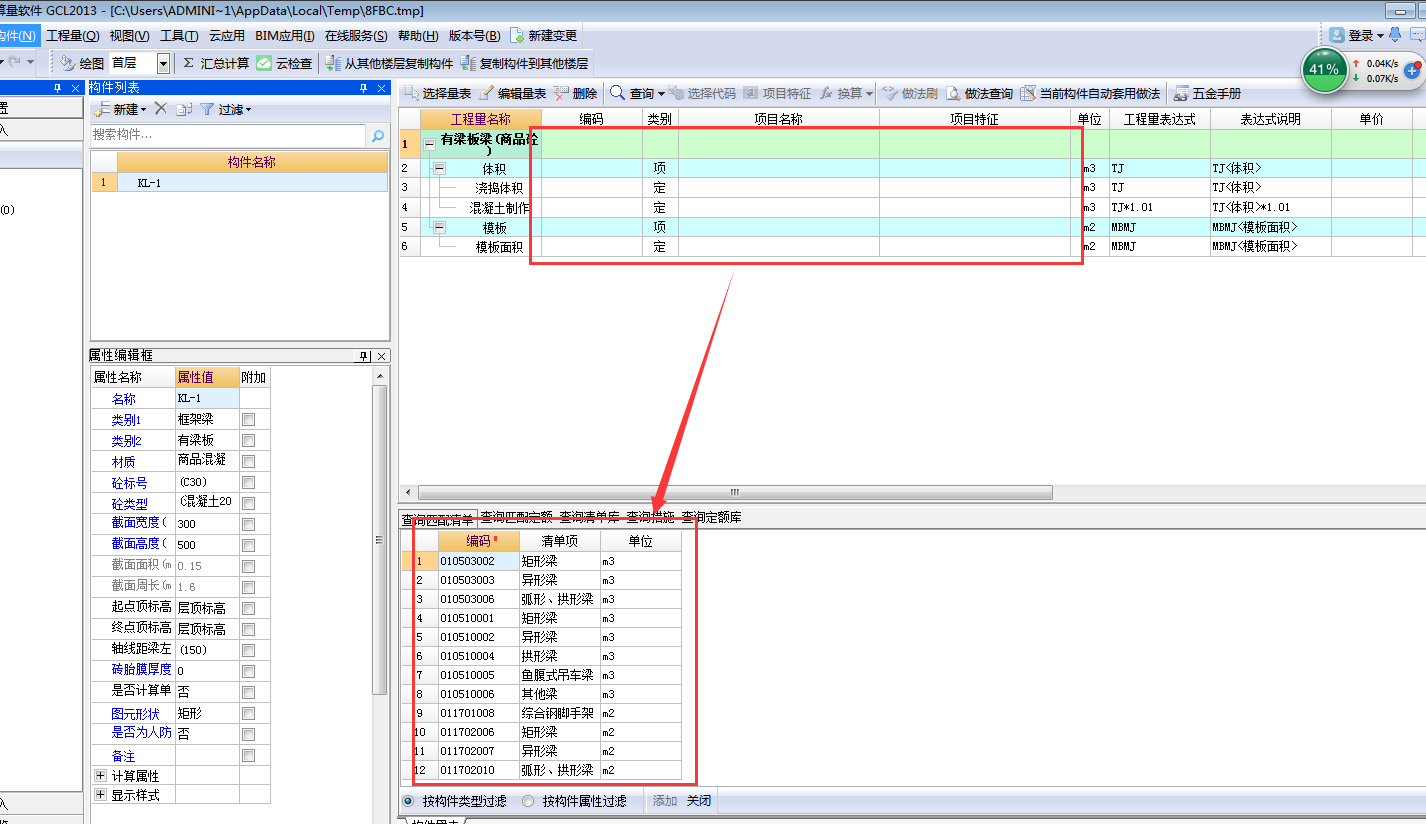
Task: Click the 41% green circle indicator
Action: (x=1324, y=70)
